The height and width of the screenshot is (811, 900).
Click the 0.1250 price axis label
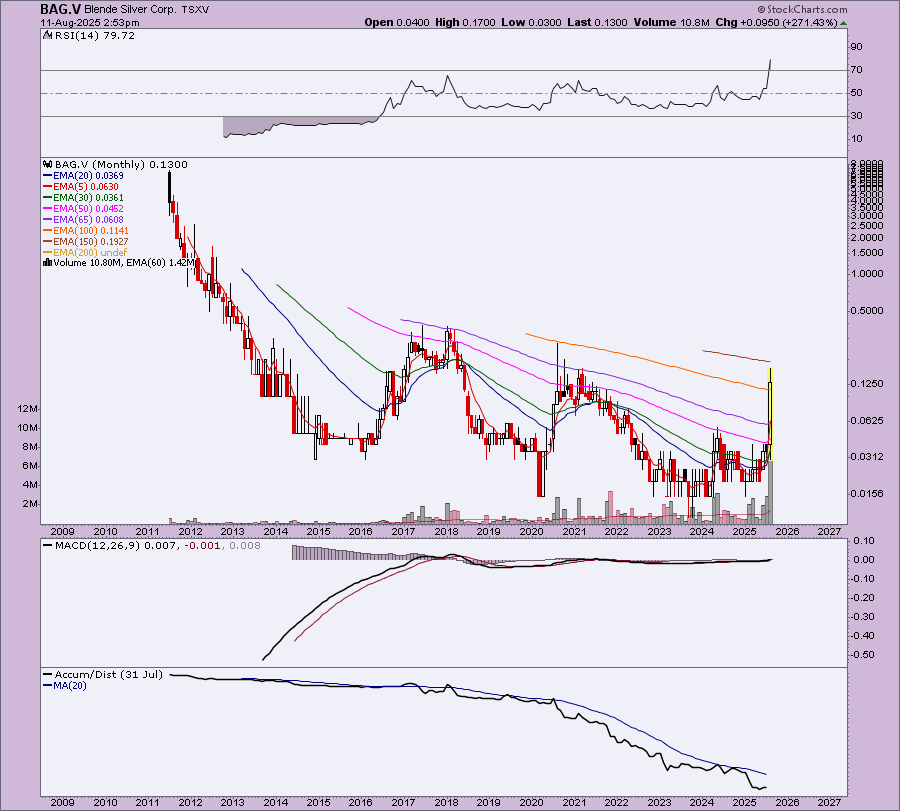[x=867, y=383]
